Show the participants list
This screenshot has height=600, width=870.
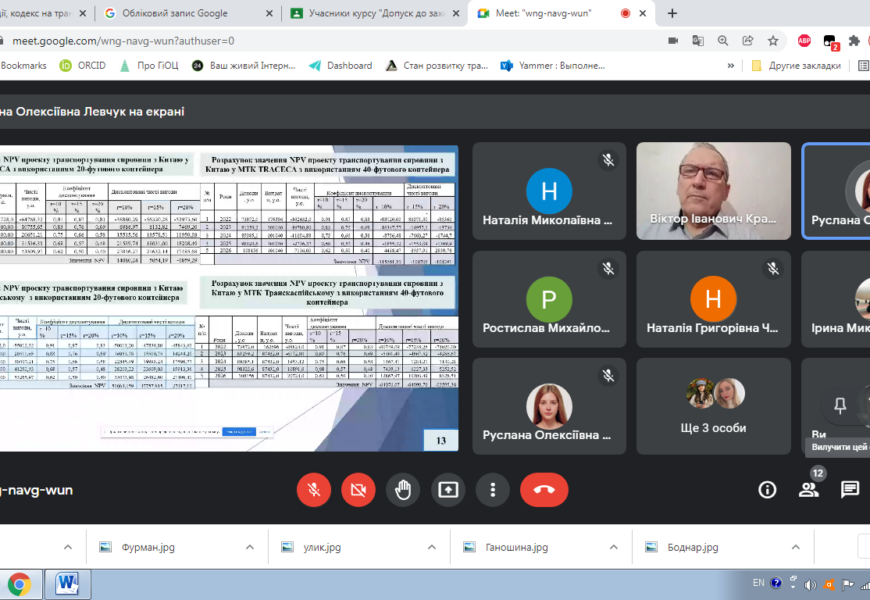point(808,489)
